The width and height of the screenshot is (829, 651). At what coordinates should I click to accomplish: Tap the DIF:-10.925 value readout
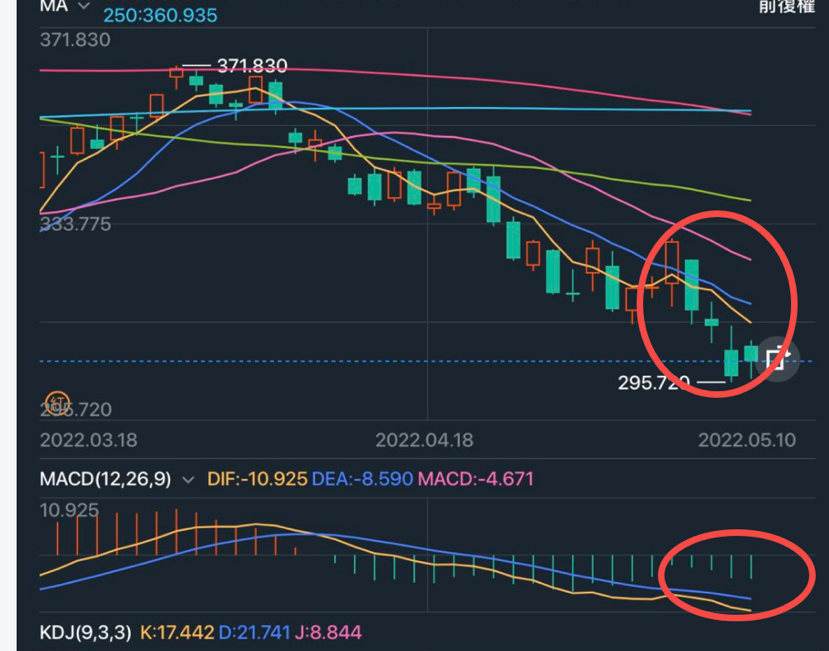click(x=257, y=479)
